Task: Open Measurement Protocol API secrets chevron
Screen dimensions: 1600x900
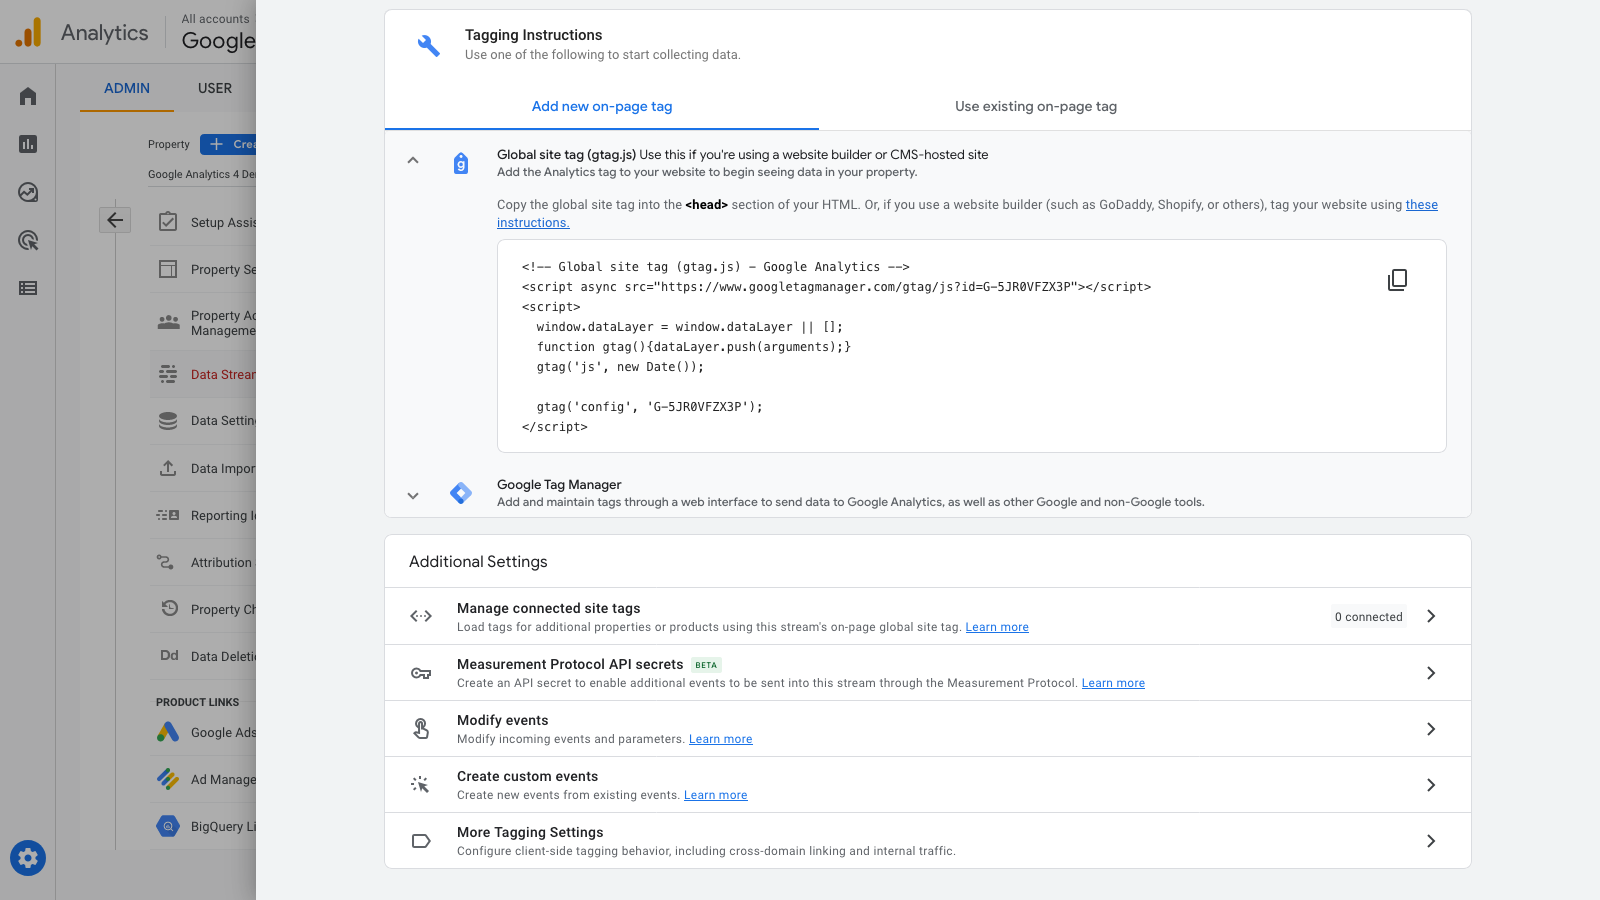Action: tap(1431, 673)
